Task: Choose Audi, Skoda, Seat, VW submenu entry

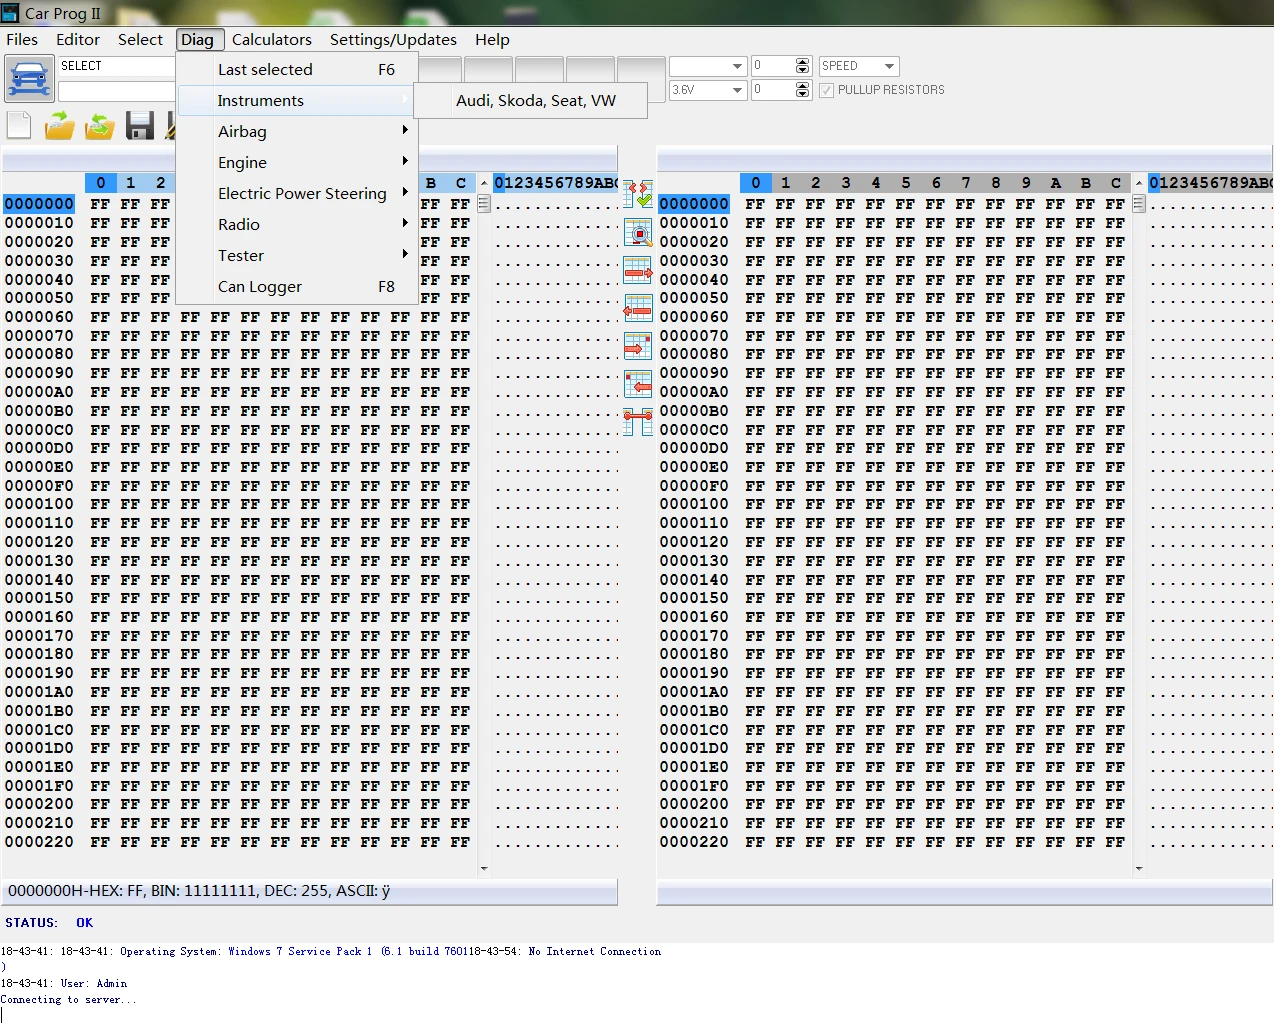Action: pyautogui.click(x=535, y=100)
